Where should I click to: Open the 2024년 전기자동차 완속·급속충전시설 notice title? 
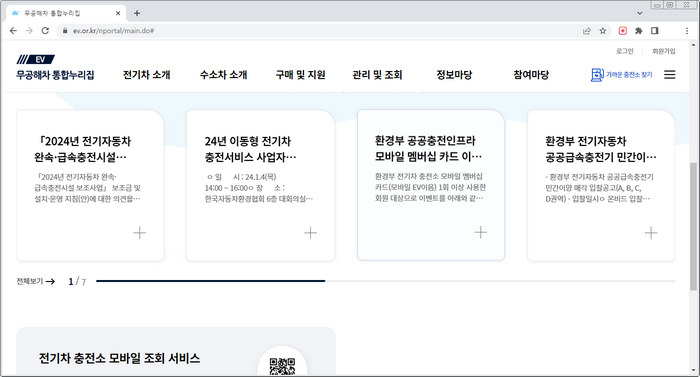click(83, 149)
